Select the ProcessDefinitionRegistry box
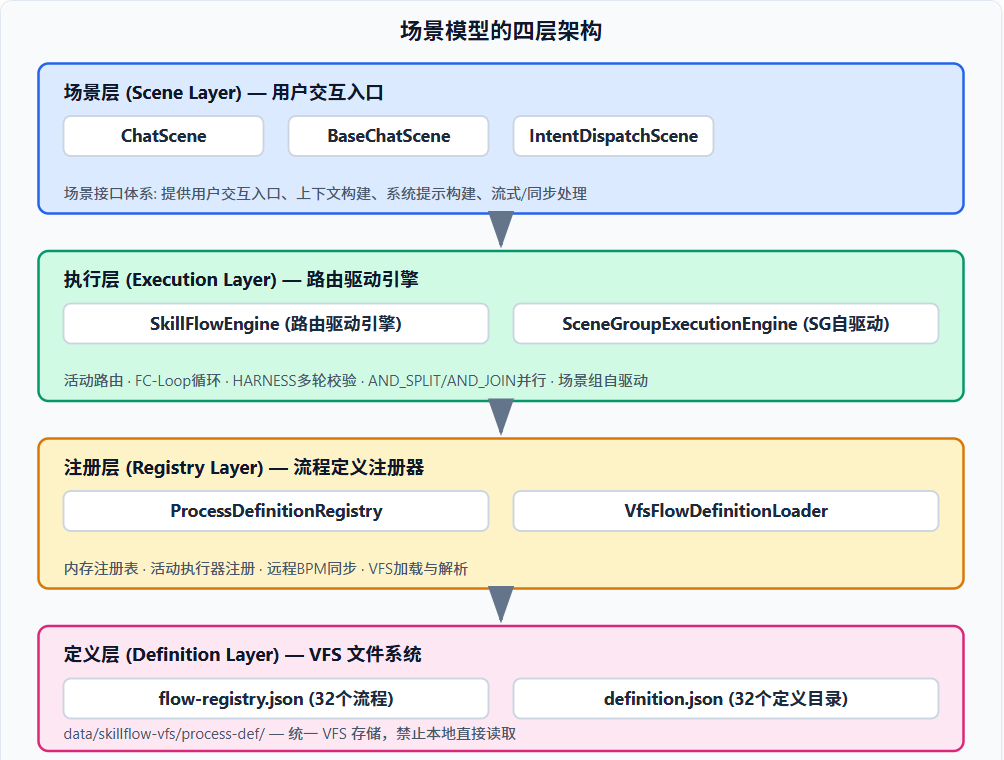This screenshot has height=760, width=1004. click(276, 511)
